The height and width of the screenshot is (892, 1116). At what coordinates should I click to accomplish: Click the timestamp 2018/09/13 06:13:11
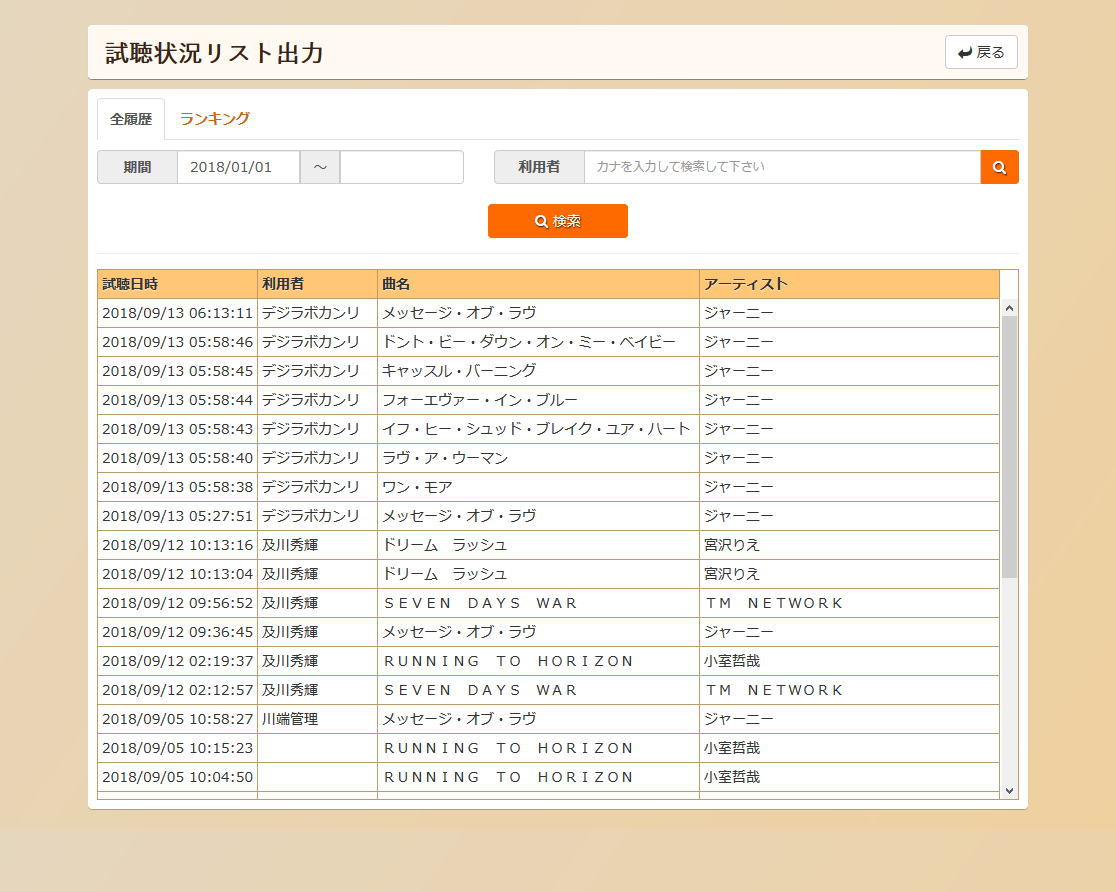[x=177, y=313]
